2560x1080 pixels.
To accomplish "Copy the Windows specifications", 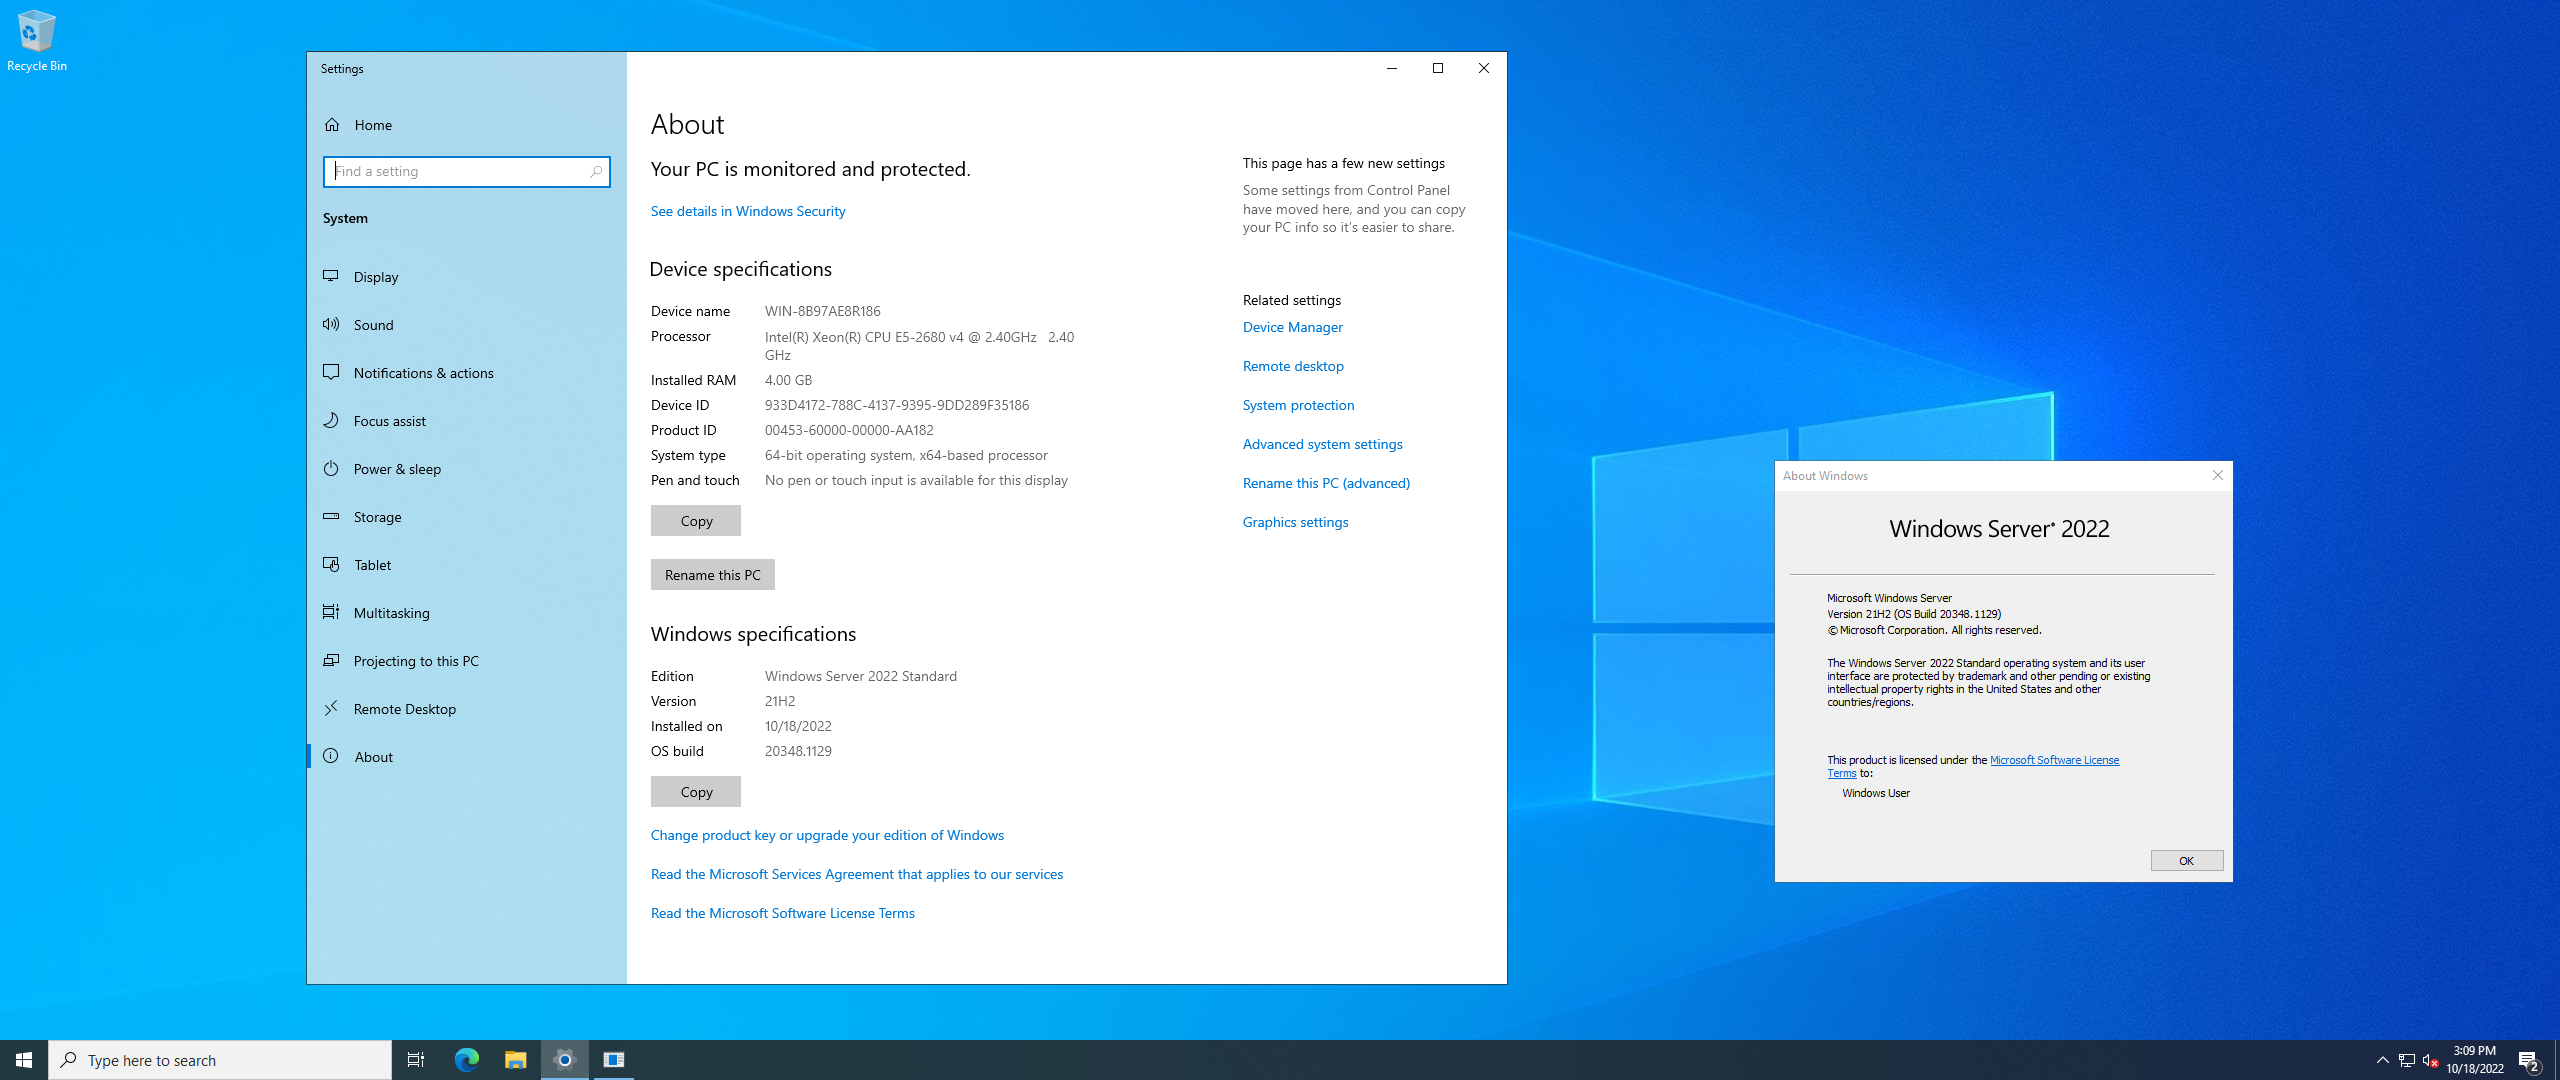I will pos(696,792).
